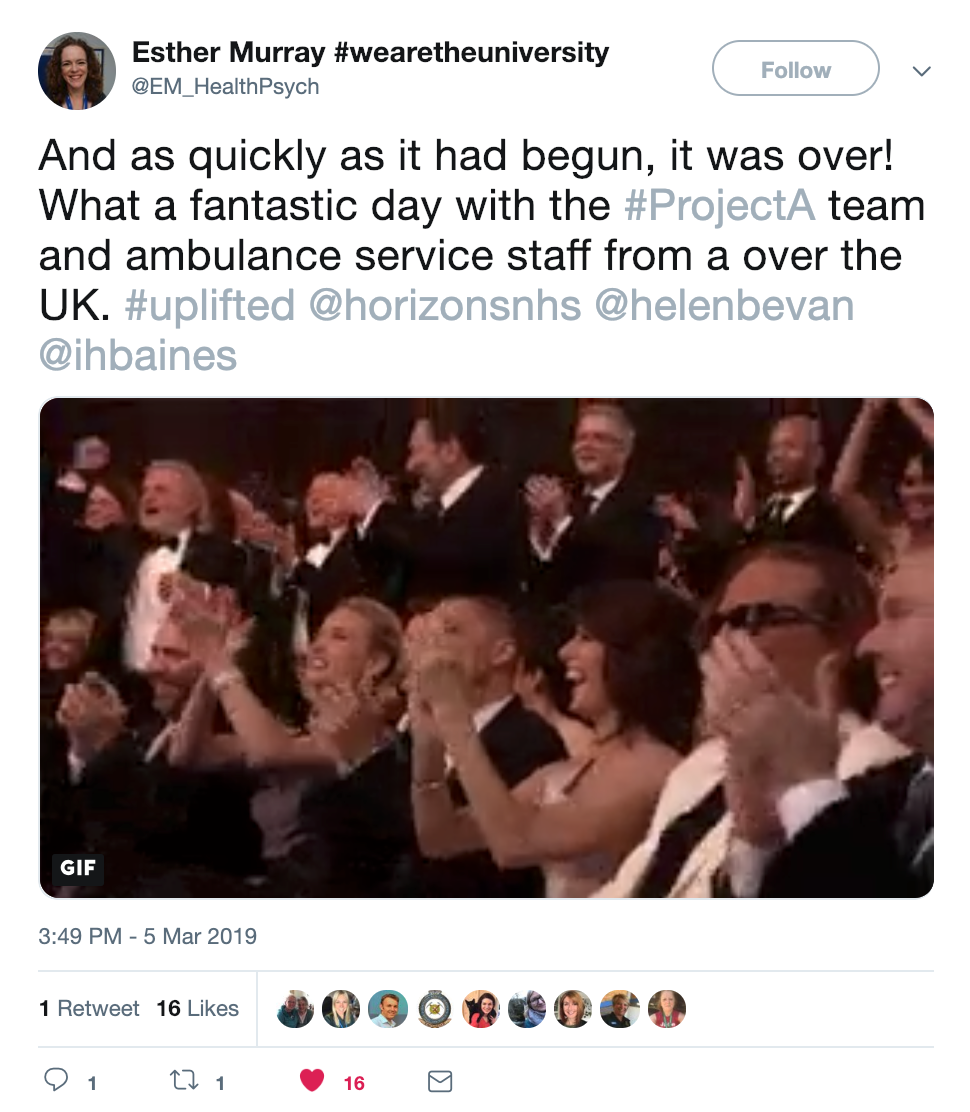
Task: Visit the @helenbevan mention
Action: pyautogui.click(x=724, y=306)
